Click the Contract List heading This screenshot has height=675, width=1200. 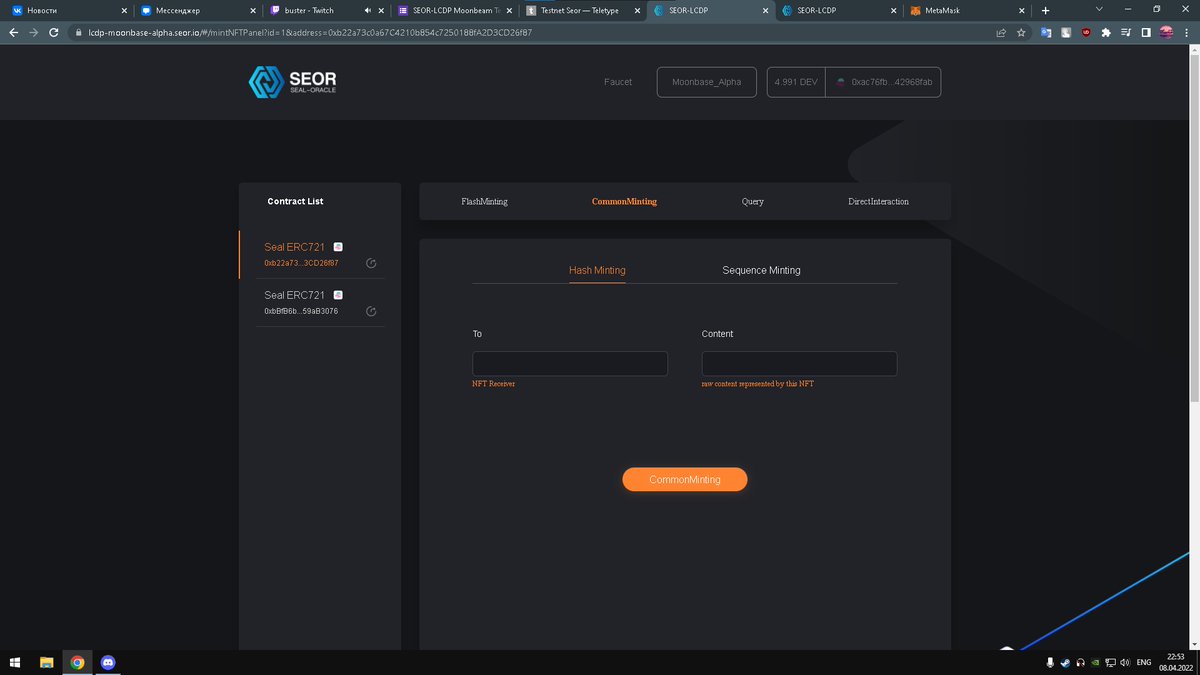tap(295, 202)
